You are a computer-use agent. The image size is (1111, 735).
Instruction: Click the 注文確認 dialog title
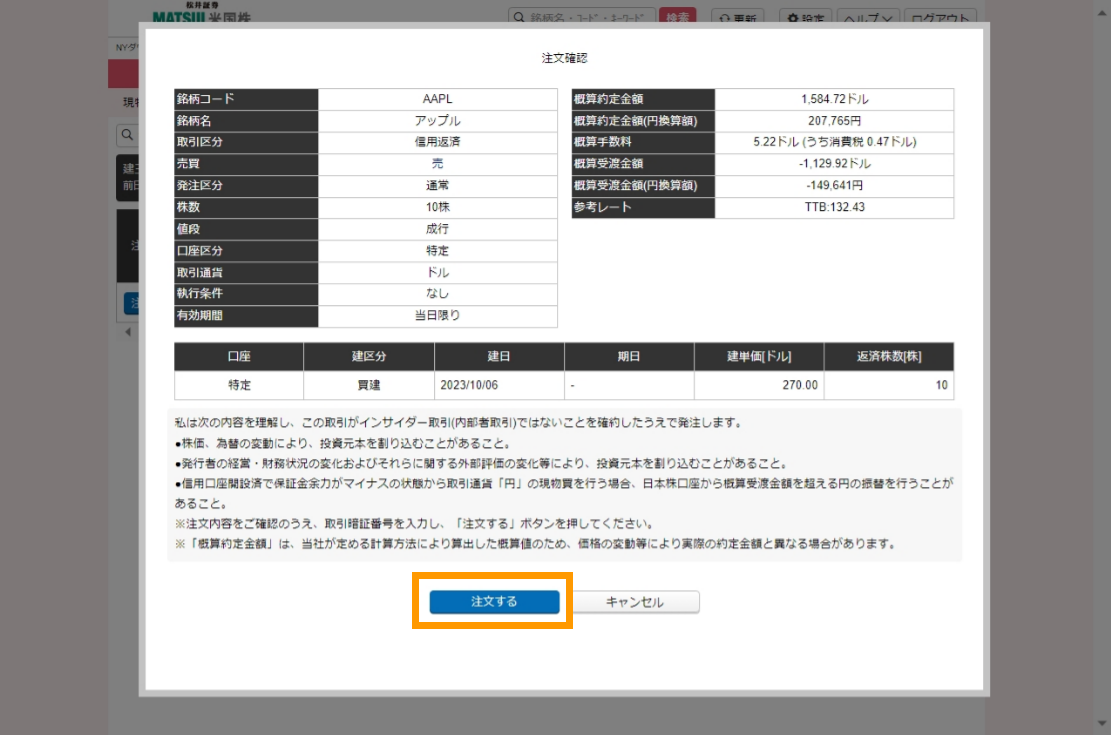[564, 58]
